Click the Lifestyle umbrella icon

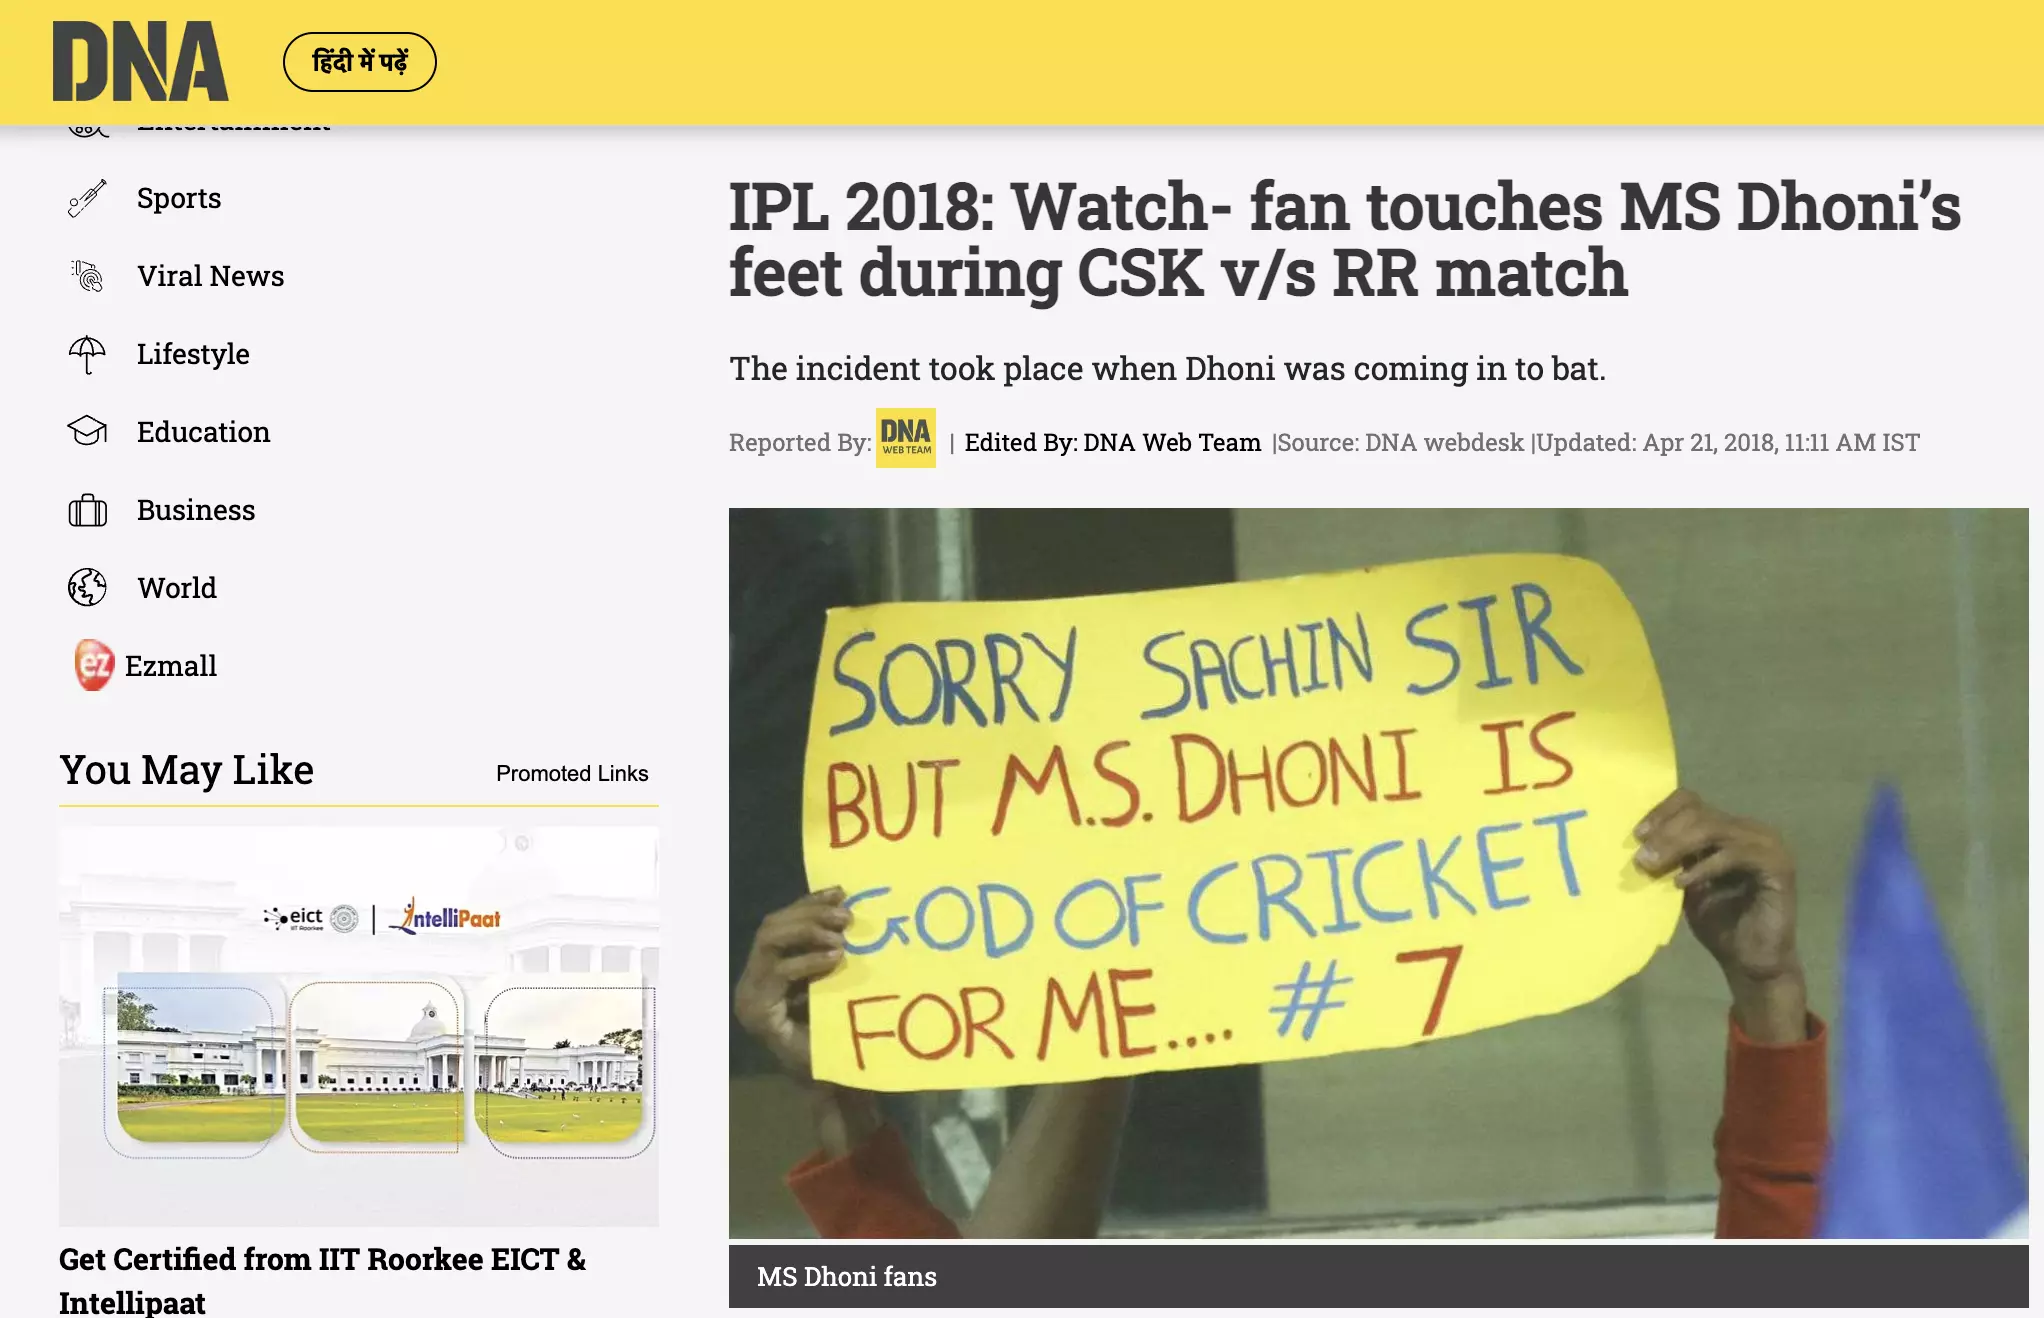[x=87, y=354]
